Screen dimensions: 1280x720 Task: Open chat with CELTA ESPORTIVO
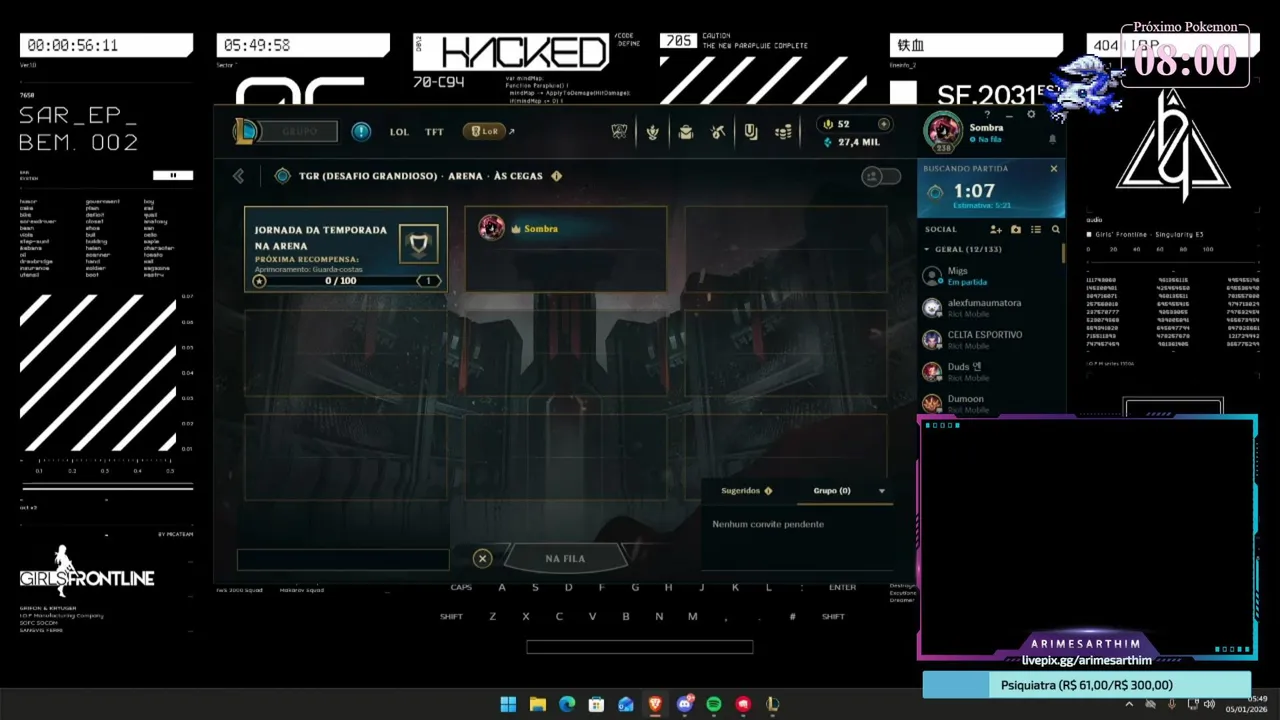(988, 339)
